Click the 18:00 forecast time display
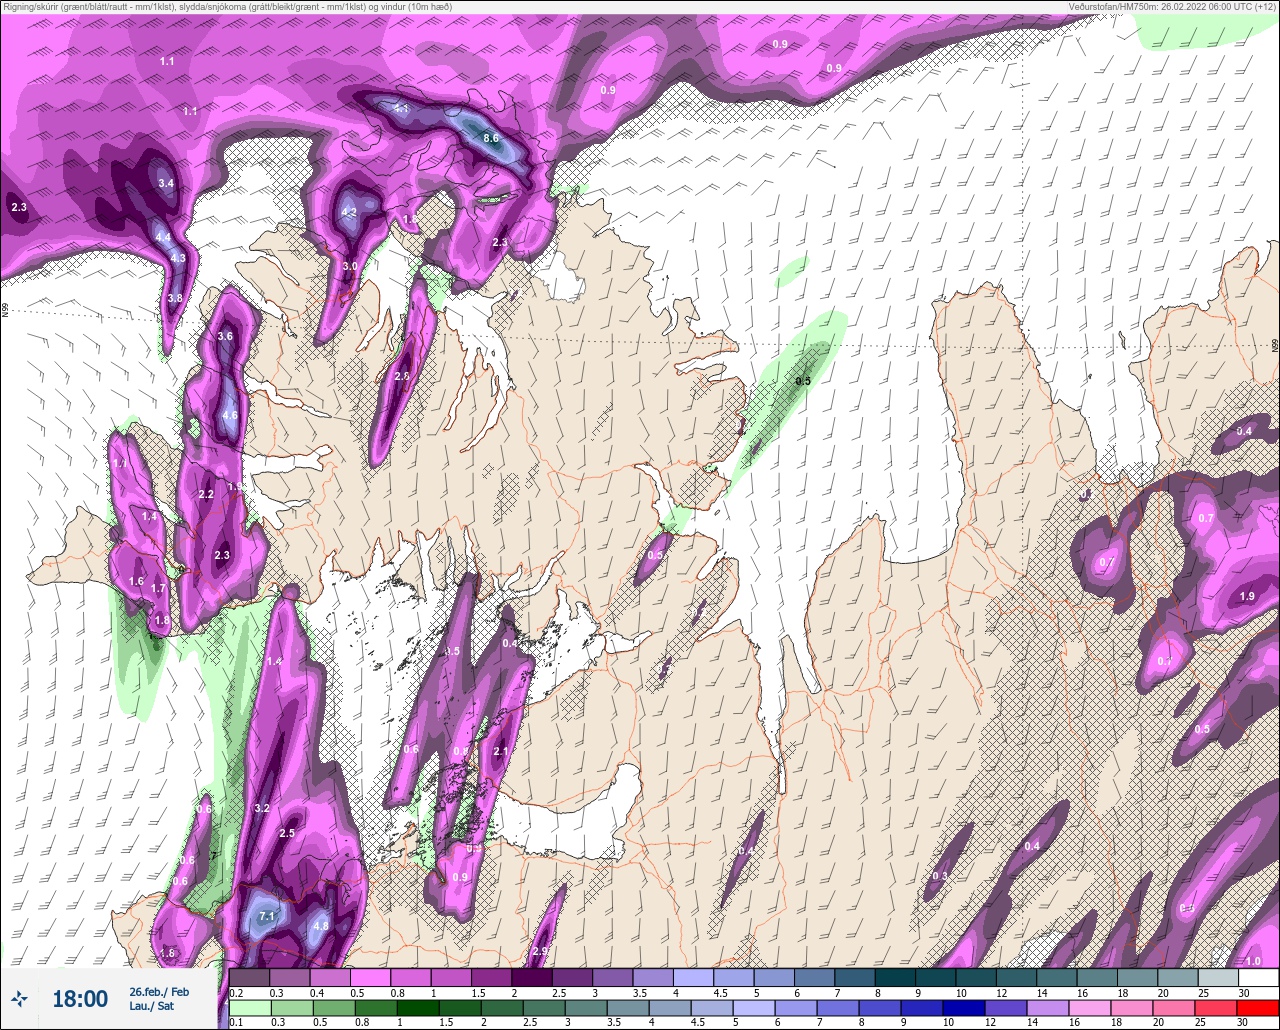1280x1030 pixels. coord(80,999)
